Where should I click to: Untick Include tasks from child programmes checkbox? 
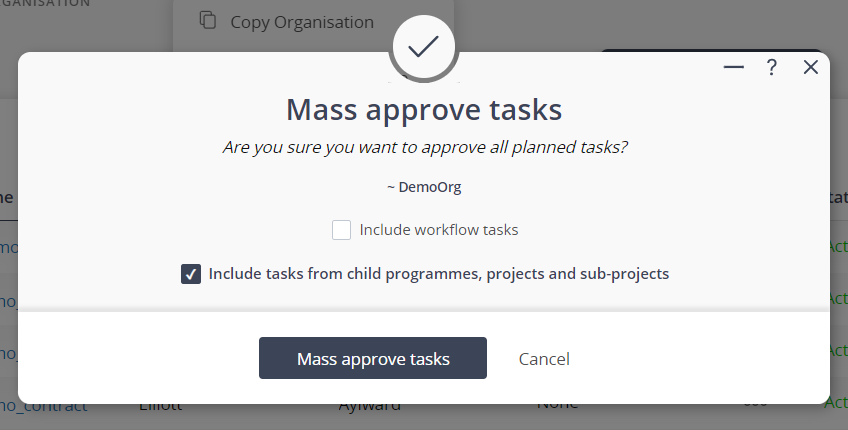[x=191, y=274]
